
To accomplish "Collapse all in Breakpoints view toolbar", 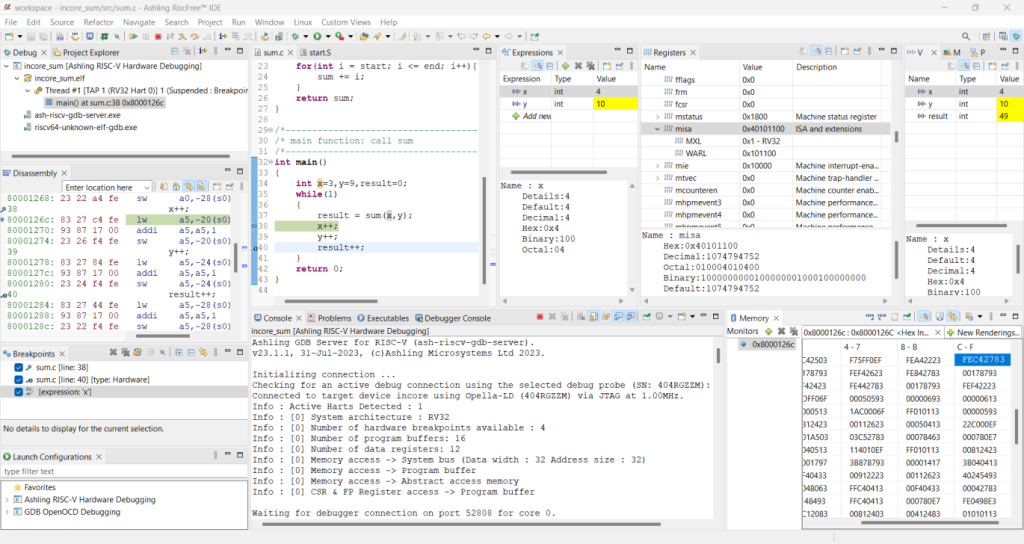I will click(191, 353).
